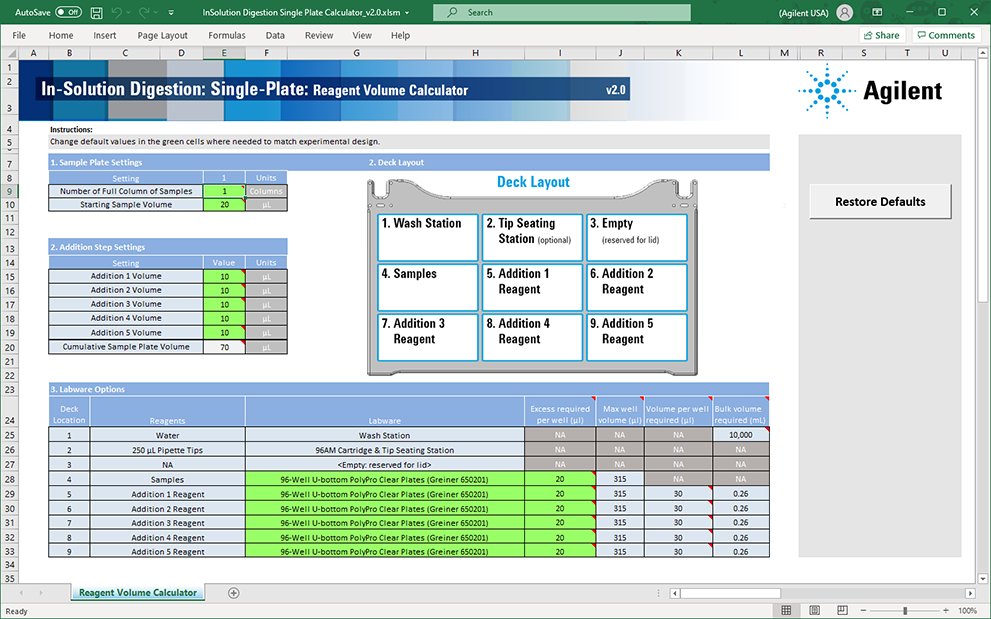Open the Help tab
The image size is (991, 619).
tap(400, 35)
